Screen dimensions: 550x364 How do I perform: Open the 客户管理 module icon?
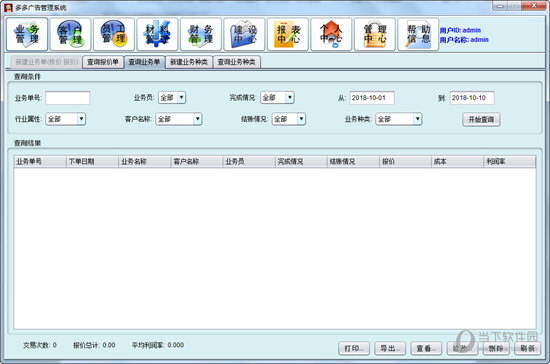[x=71, y=34]
